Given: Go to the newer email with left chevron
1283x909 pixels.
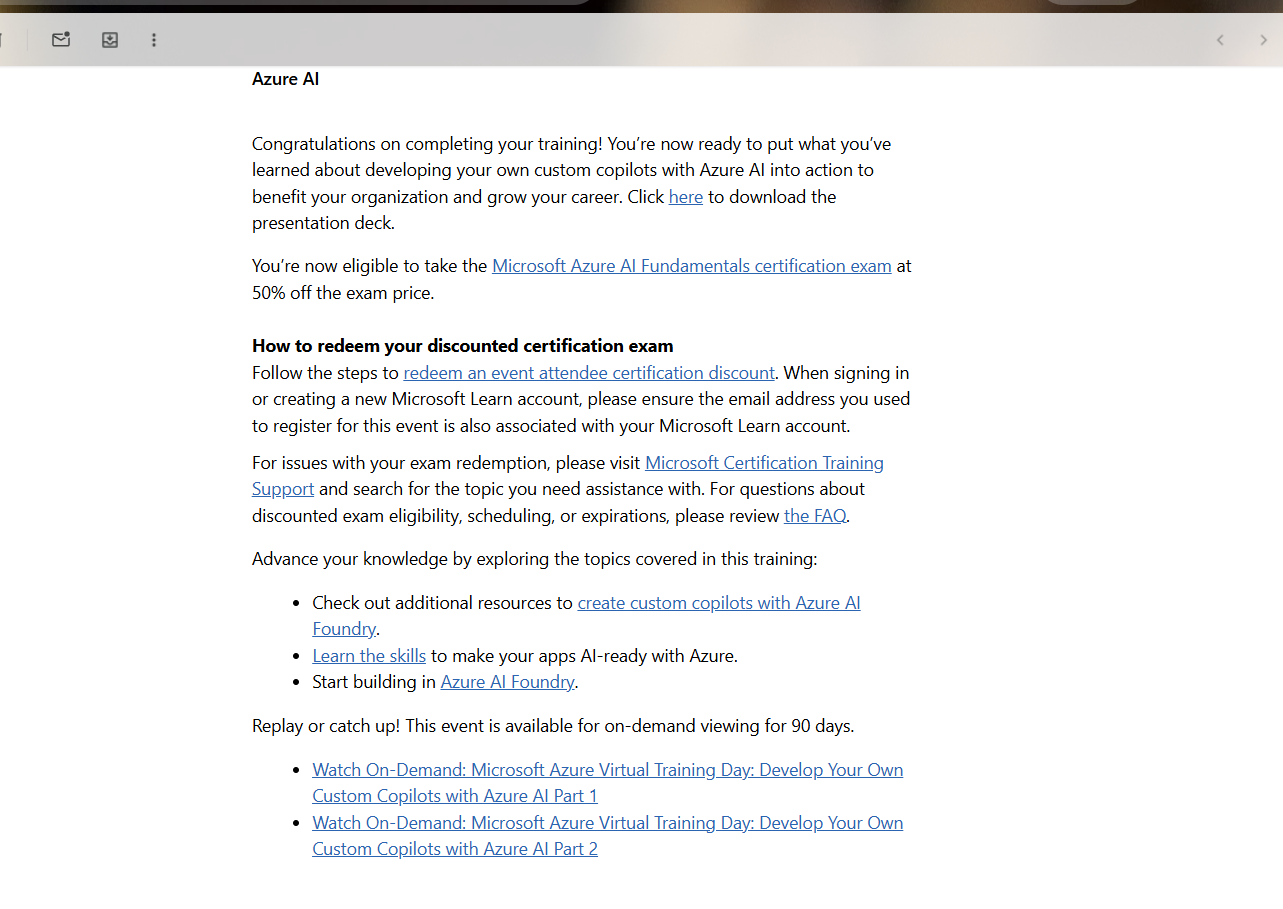Looking at the screenshot, I should pyautogui.click(x=1220, y=40).
